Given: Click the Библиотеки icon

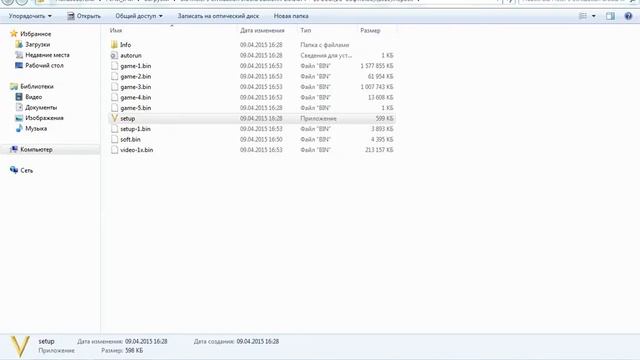Looking at the screenshot, I should pyautogui.click(x=13, y=86).
